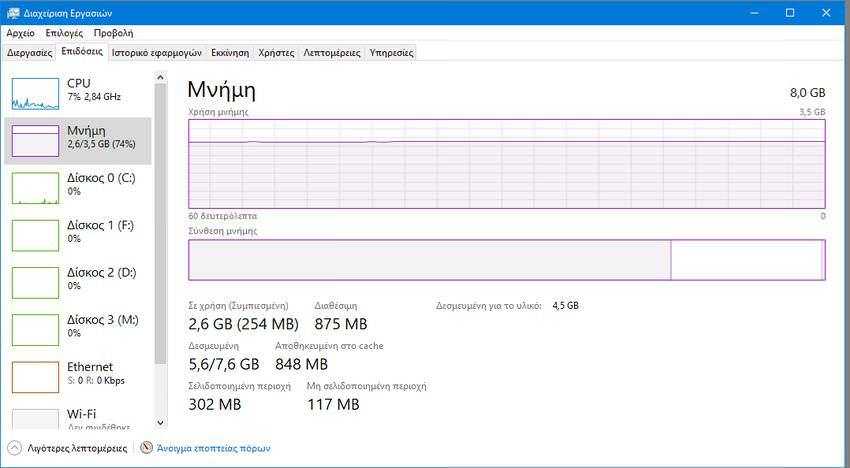850x468 pixels.
Task: Open Δίσκος 3 (M:) performance graph
Action: tap(35, 328)
